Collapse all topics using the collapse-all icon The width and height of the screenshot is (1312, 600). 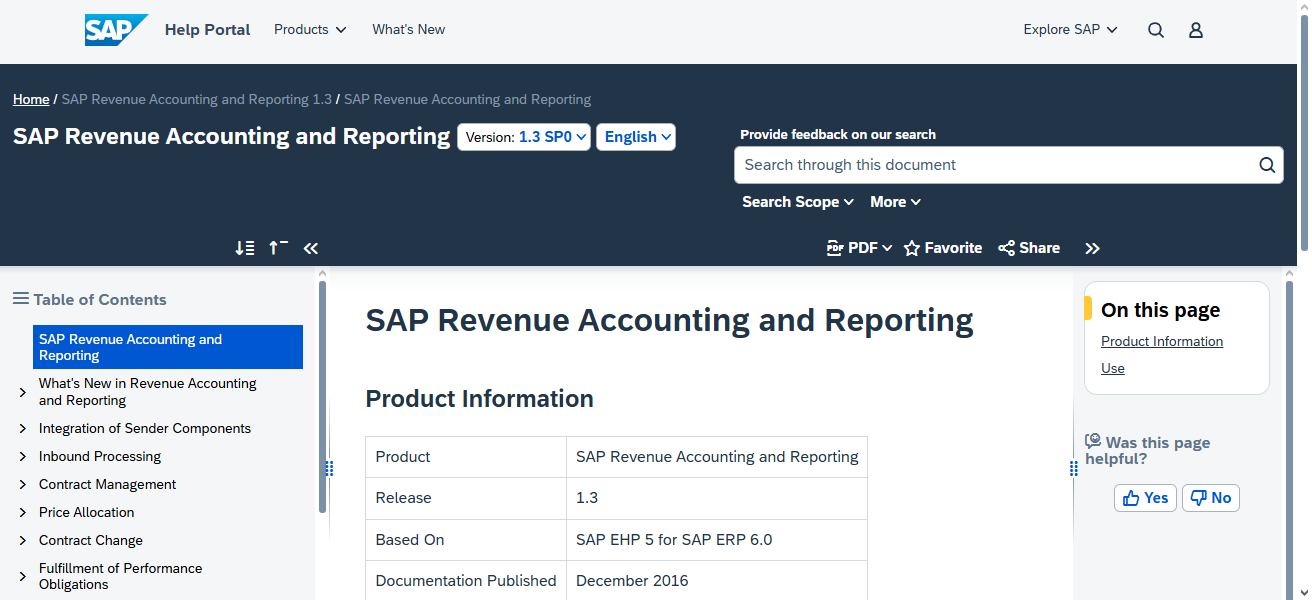[x=277, y=247]
